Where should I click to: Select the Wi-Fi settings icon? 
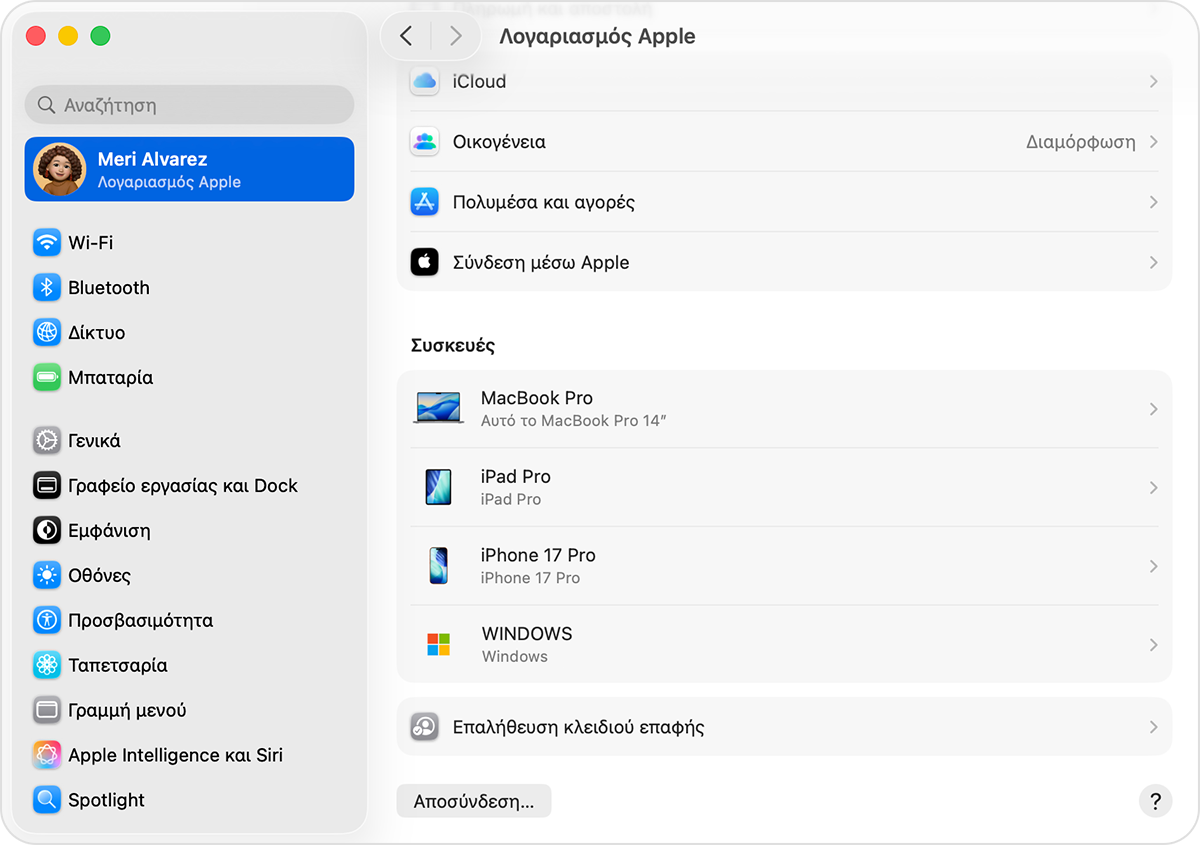47,242
